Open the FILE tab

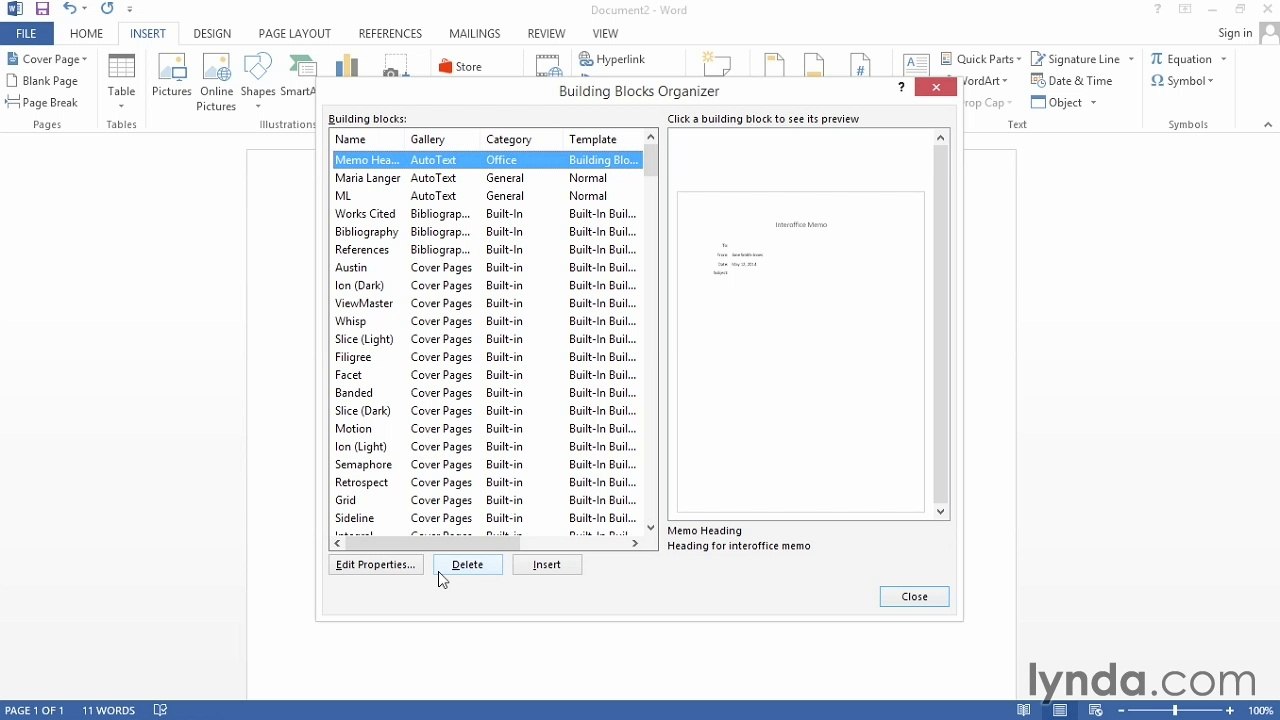[x=26, y=33]
